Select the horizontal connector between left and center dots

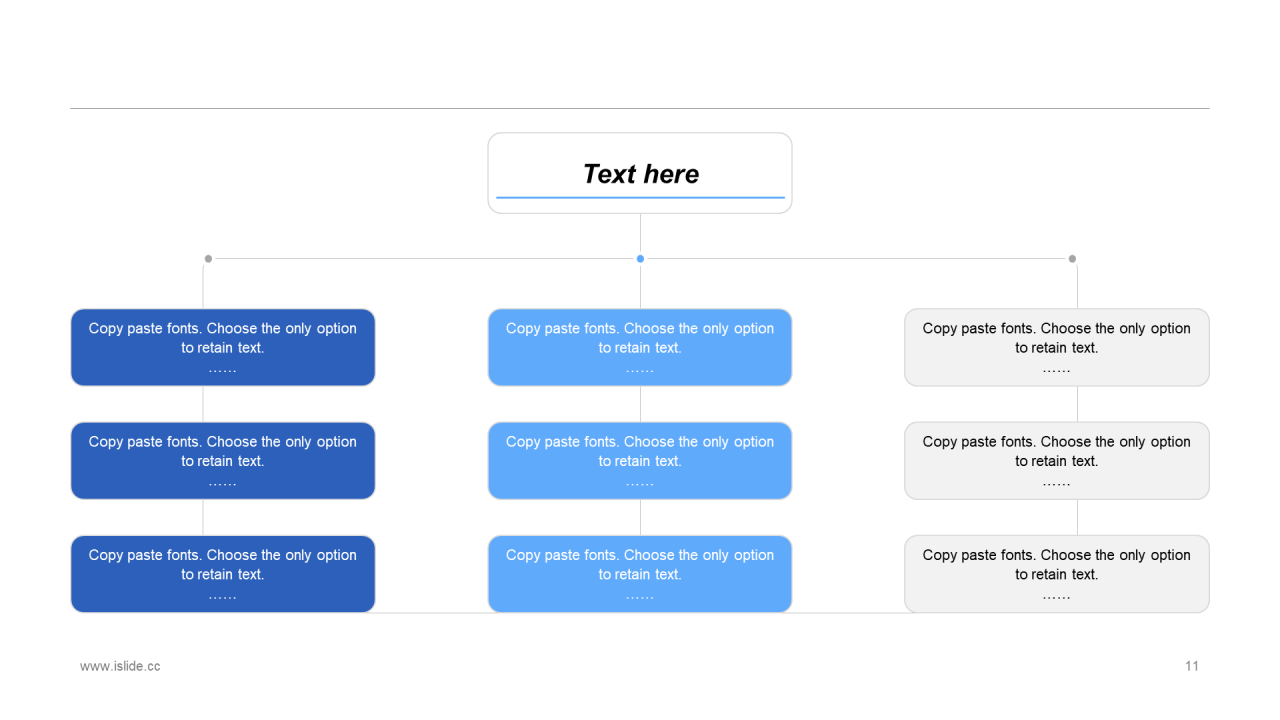pos(424,259)
